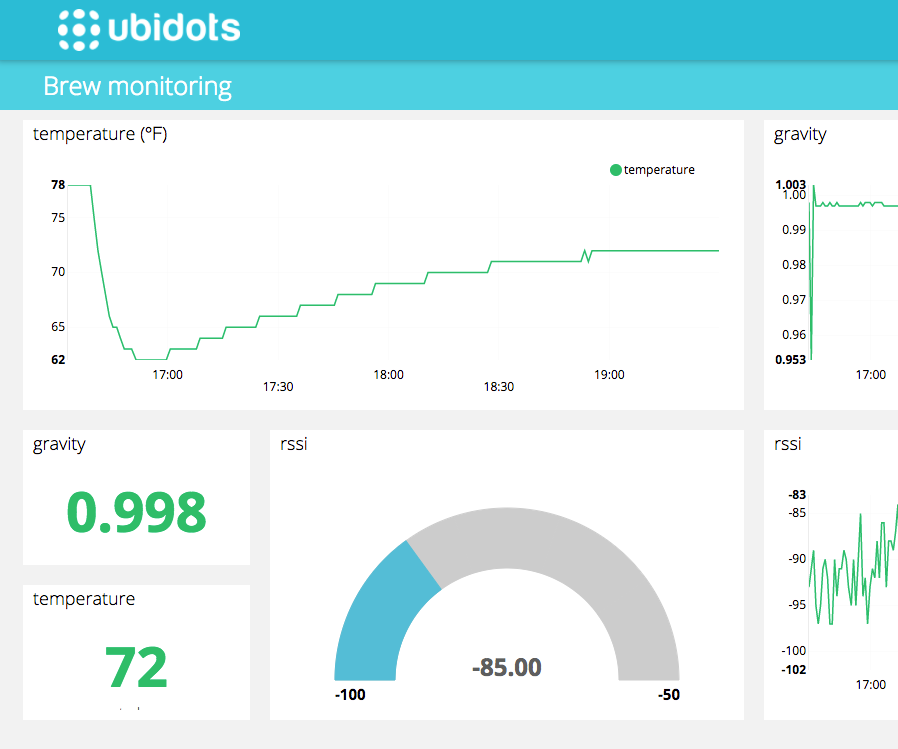Expand the rssi gauge widget header
This screenshot has height=749, width=898.
[293, 445]
